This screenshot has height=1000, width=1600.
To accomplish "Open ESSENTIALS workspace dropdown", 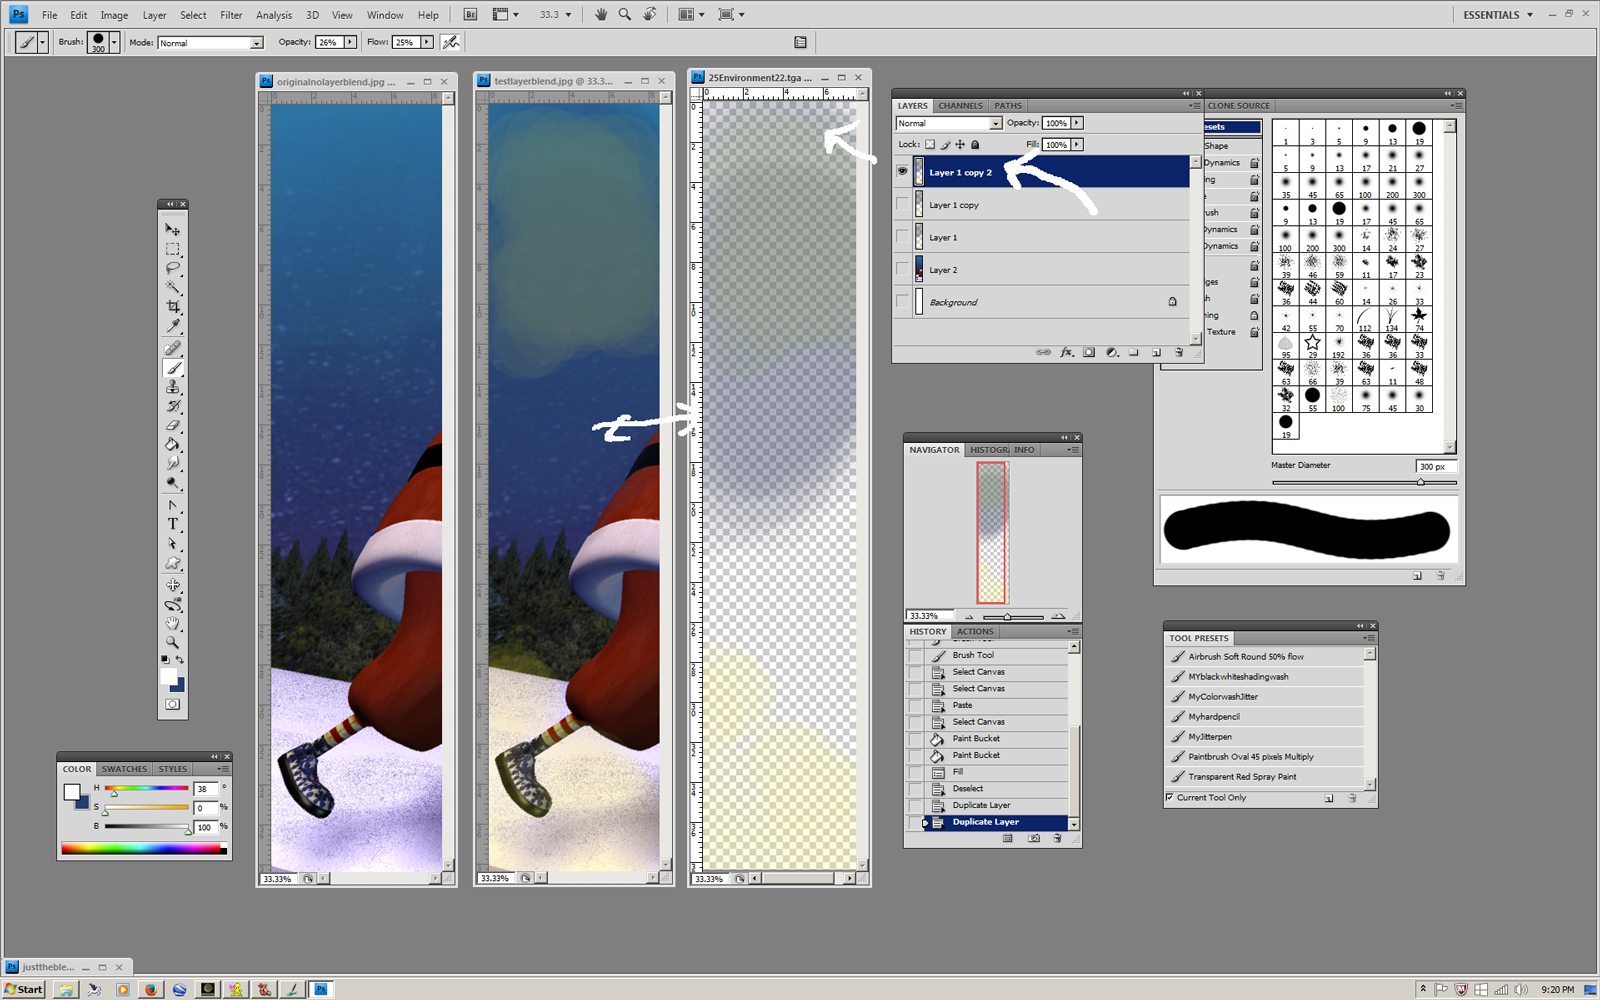I will point(1498,15).
